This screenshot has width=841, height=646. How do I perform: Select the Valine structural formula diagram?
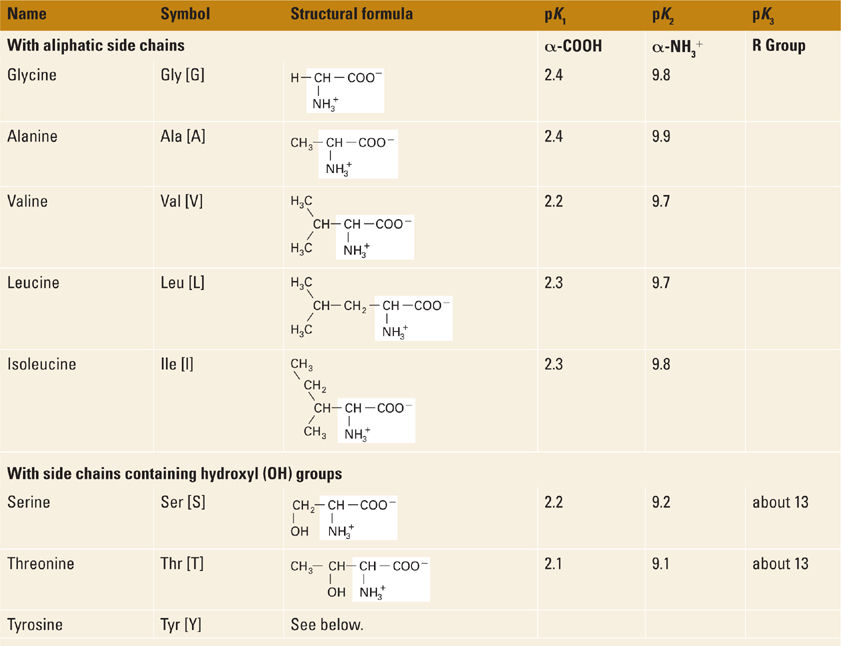coord(350,226)
